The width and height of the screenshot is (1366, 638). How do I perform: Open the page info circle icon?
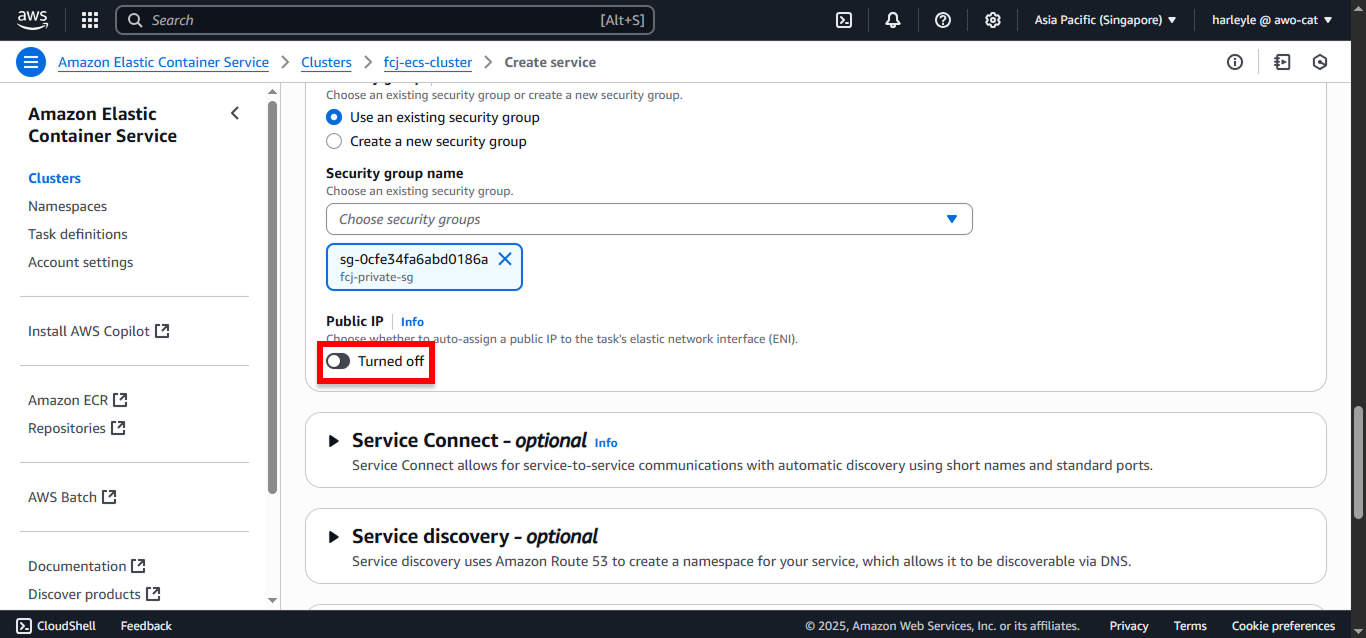[1235, 62]
